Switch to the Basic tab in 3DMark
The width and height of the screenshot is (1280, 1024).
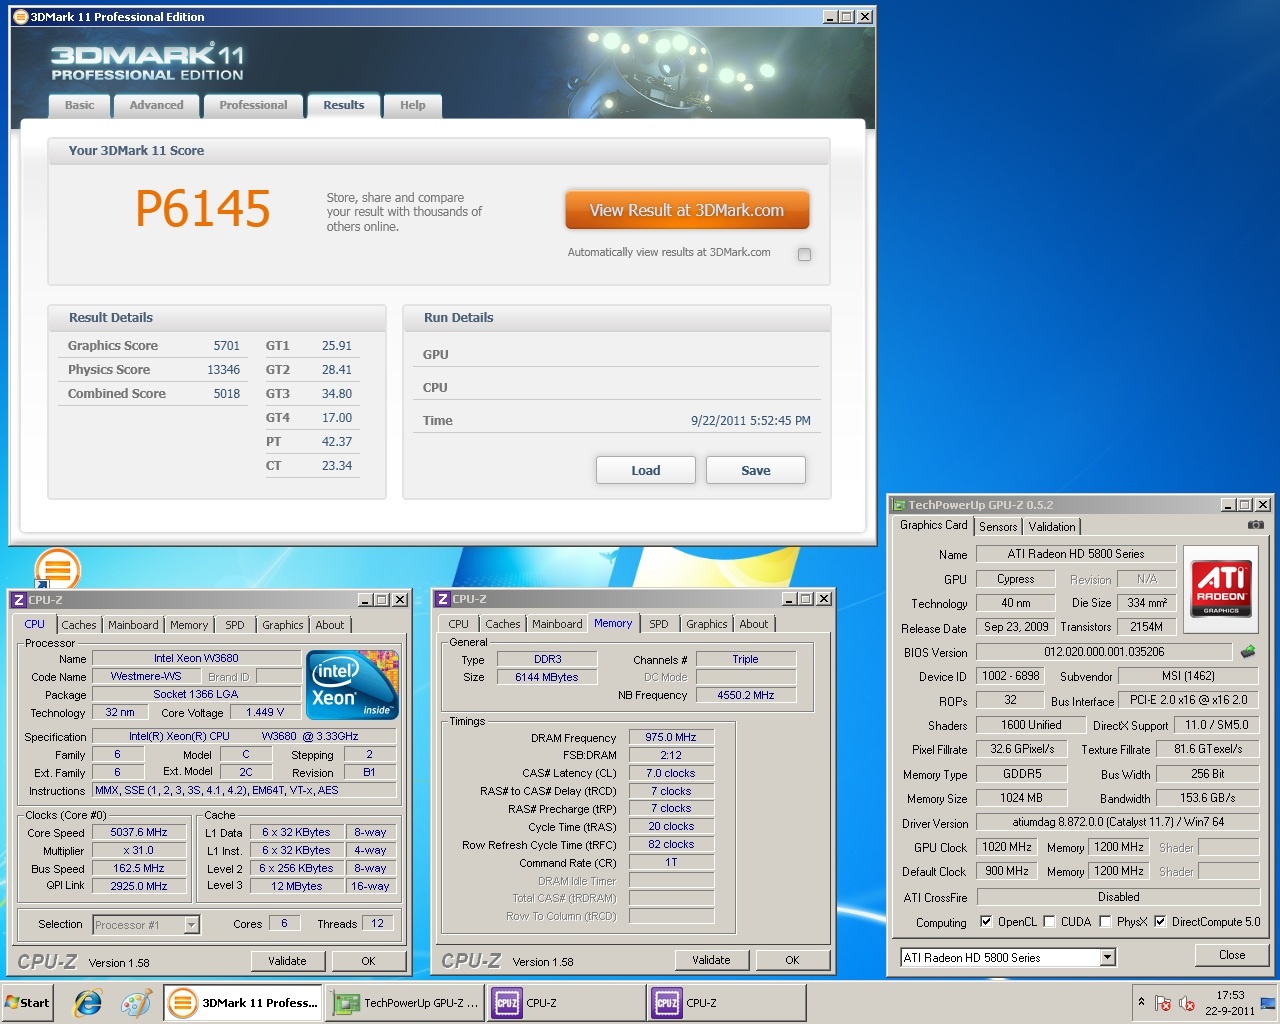tap(80, 105)
